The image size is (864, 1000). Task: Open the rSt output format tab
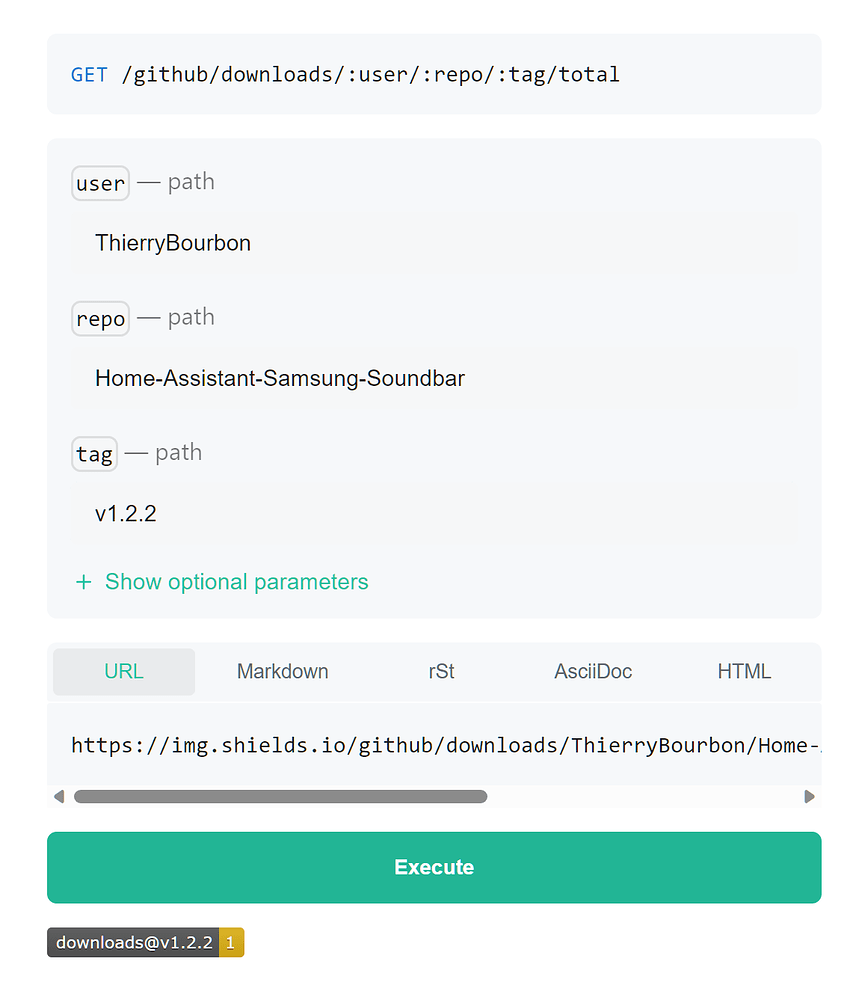[x=441, y=671]
